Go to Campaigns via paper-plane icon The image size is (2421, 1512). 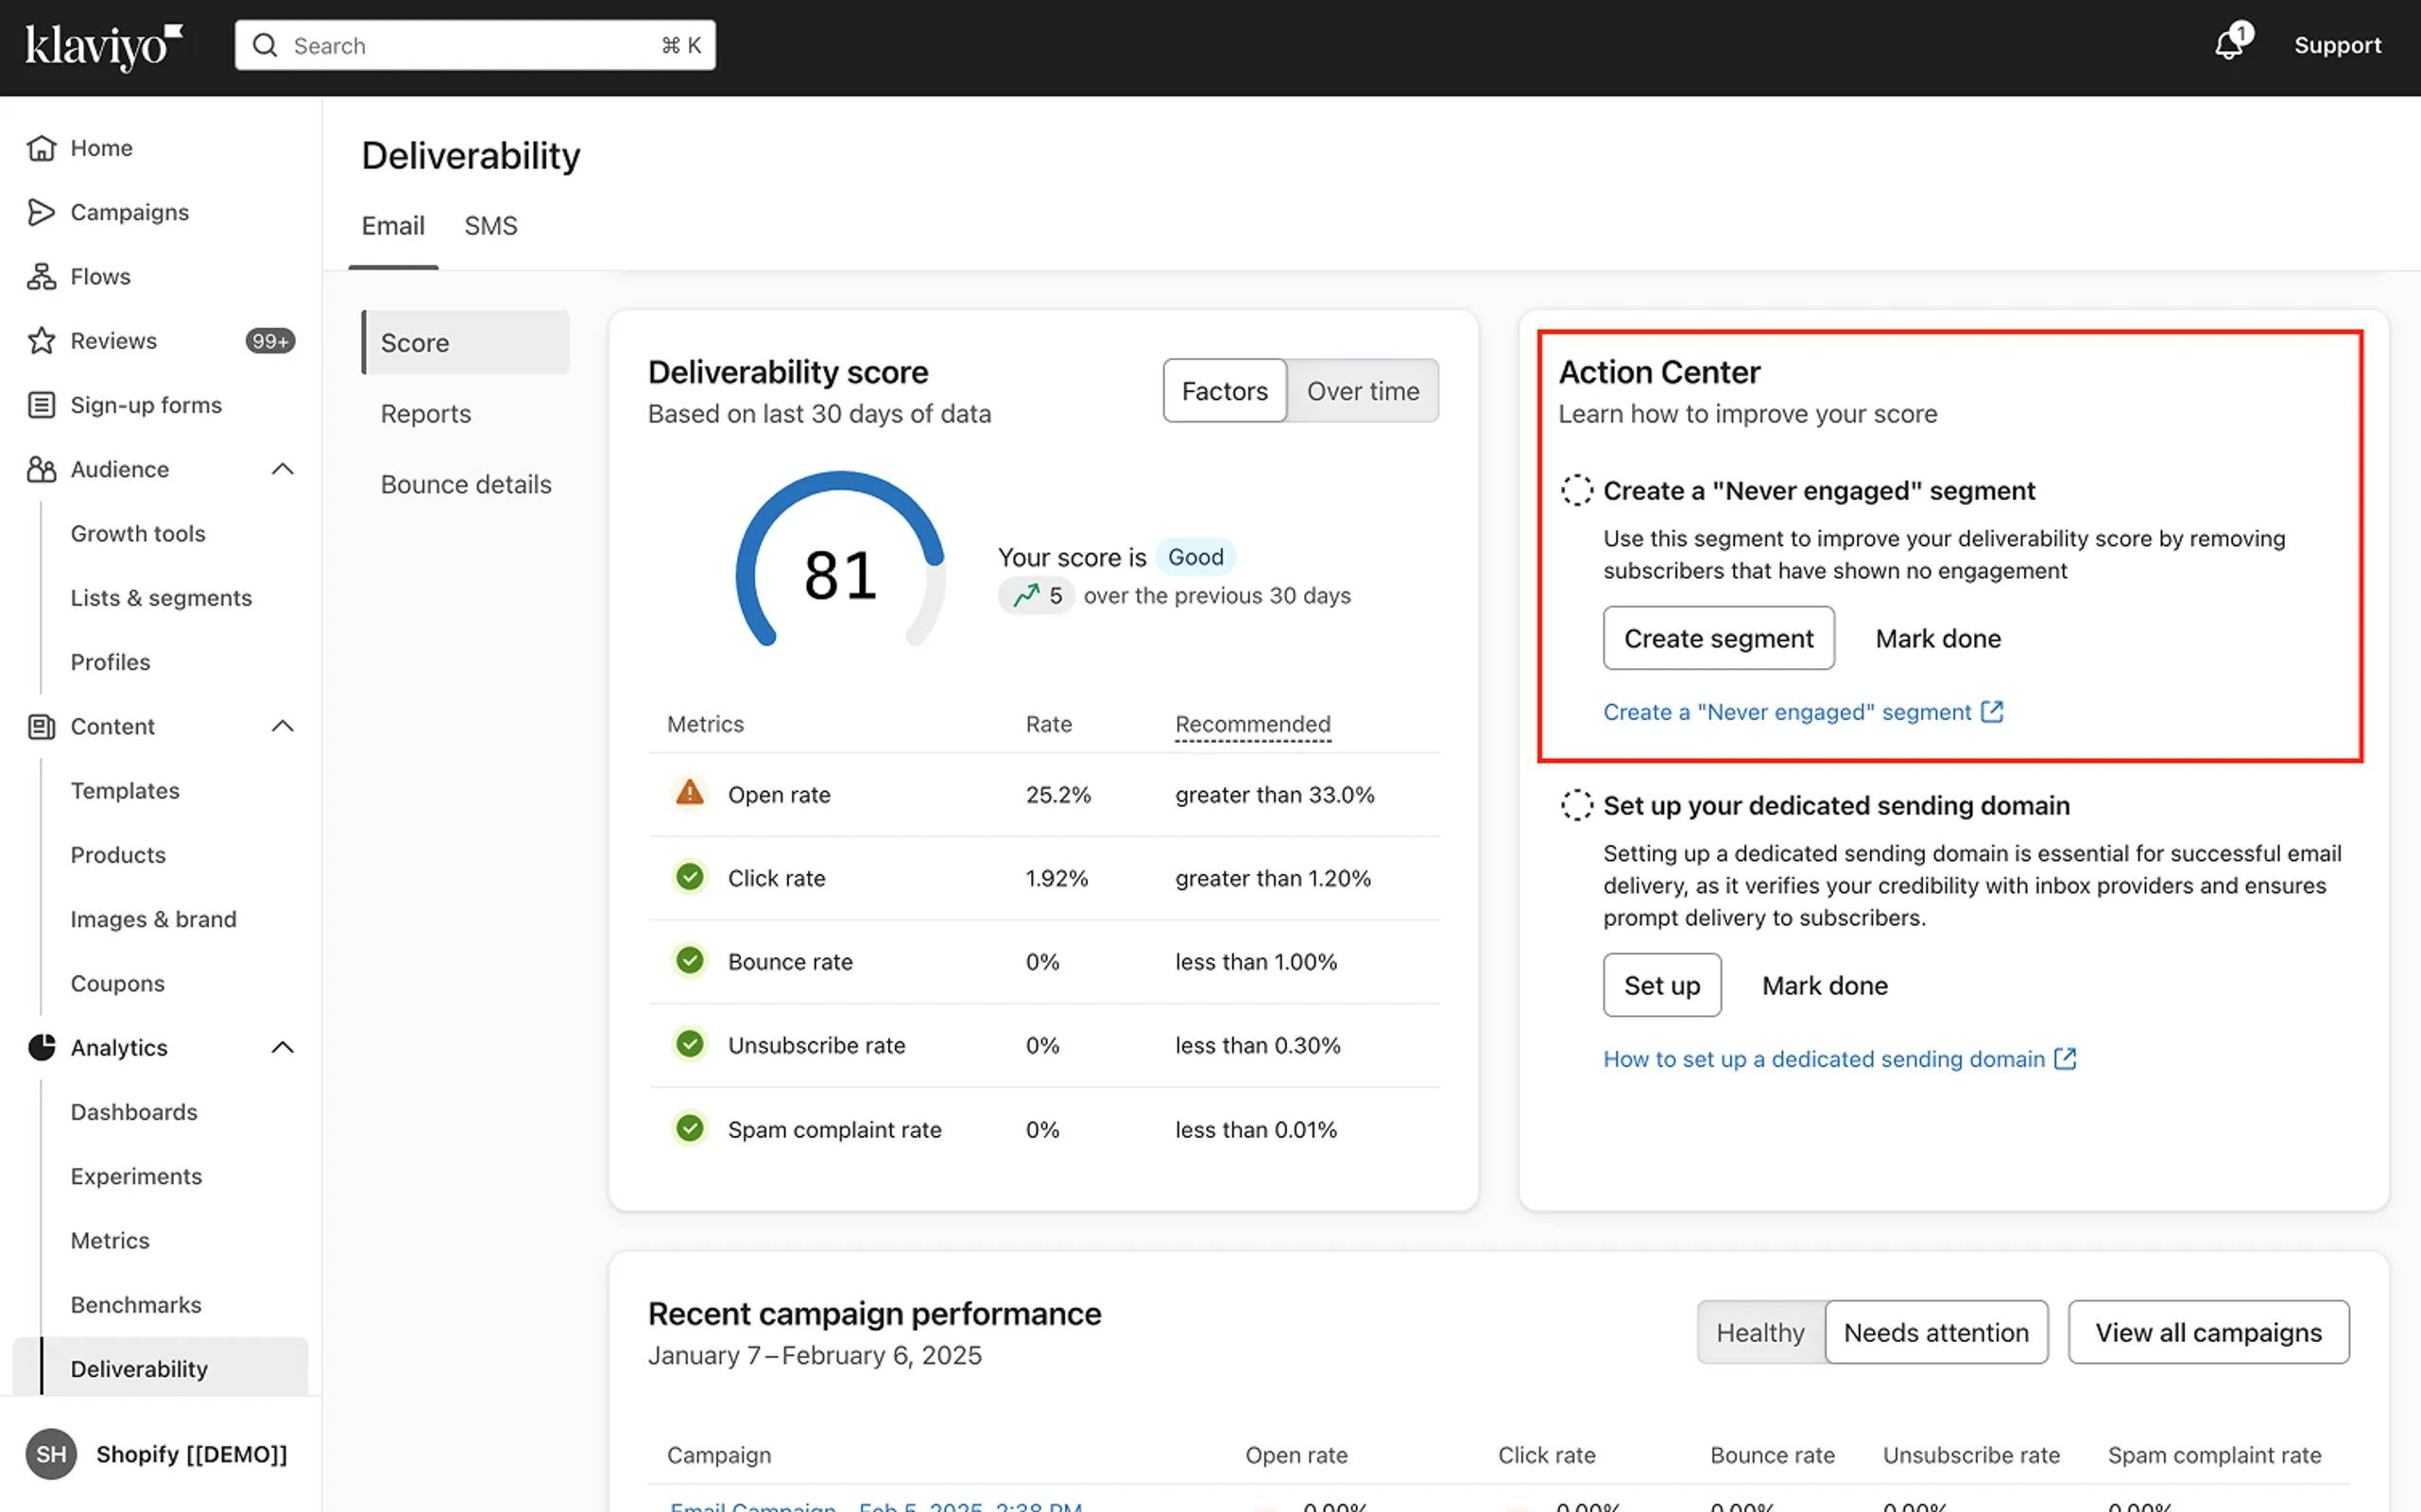pyautogui.click(x=41, y=212)
